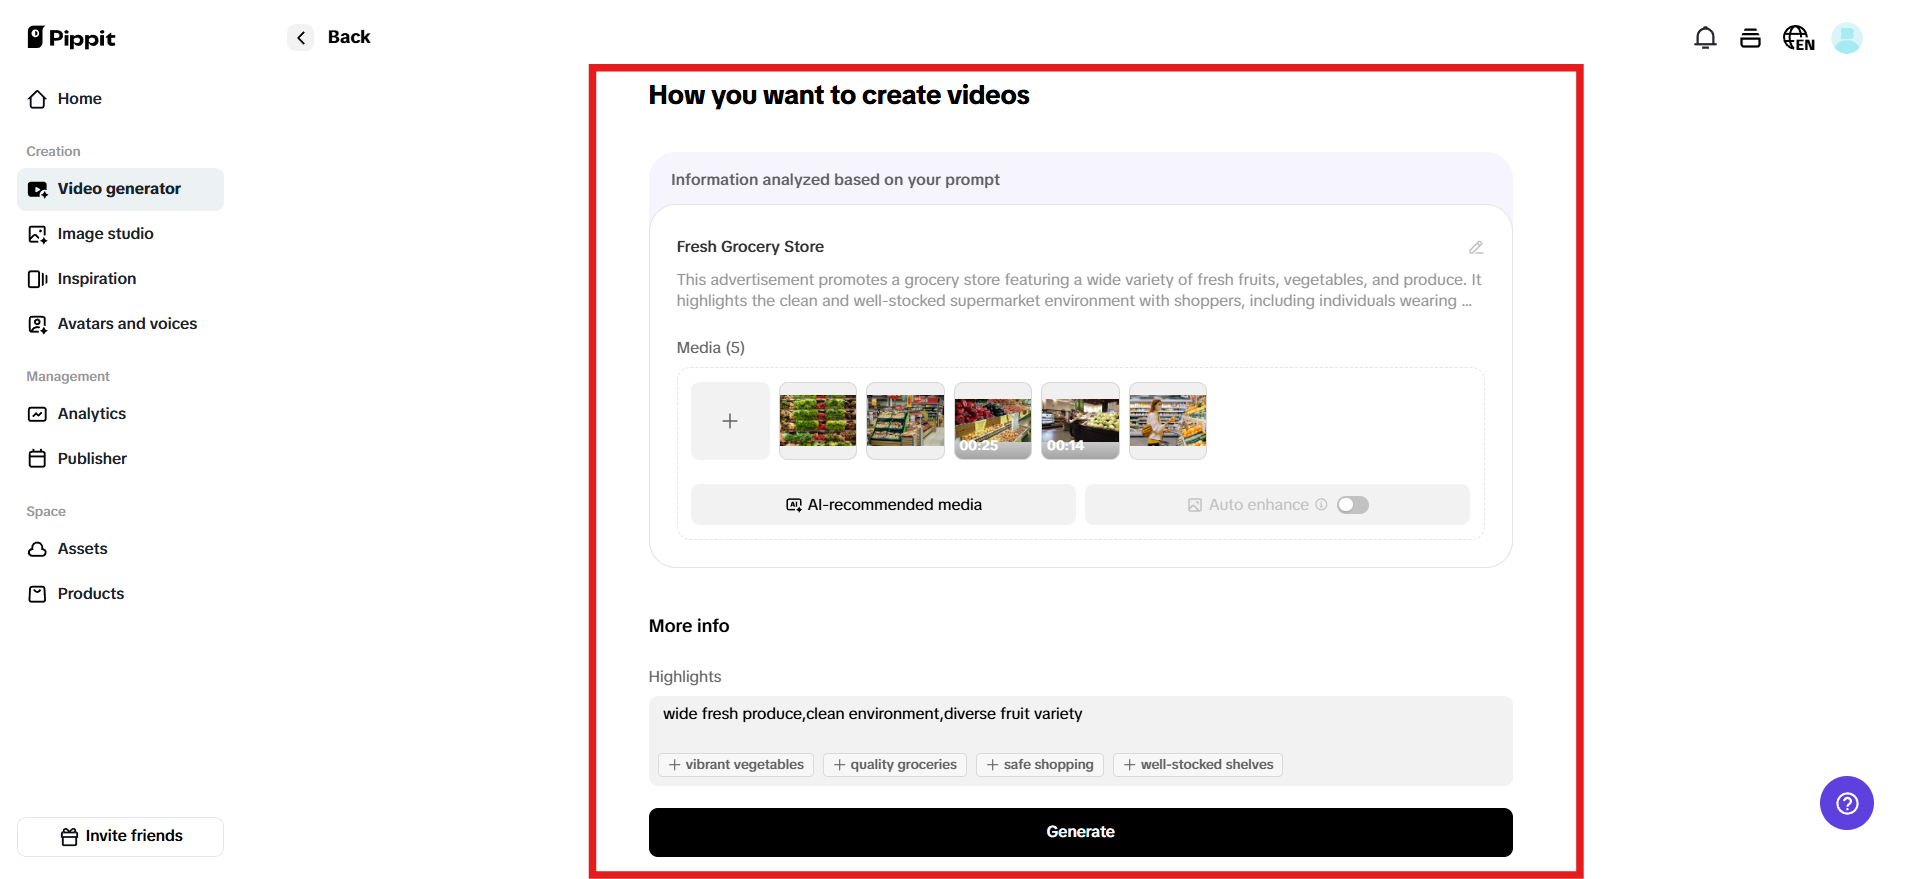Open Assets space

point(120,549)
